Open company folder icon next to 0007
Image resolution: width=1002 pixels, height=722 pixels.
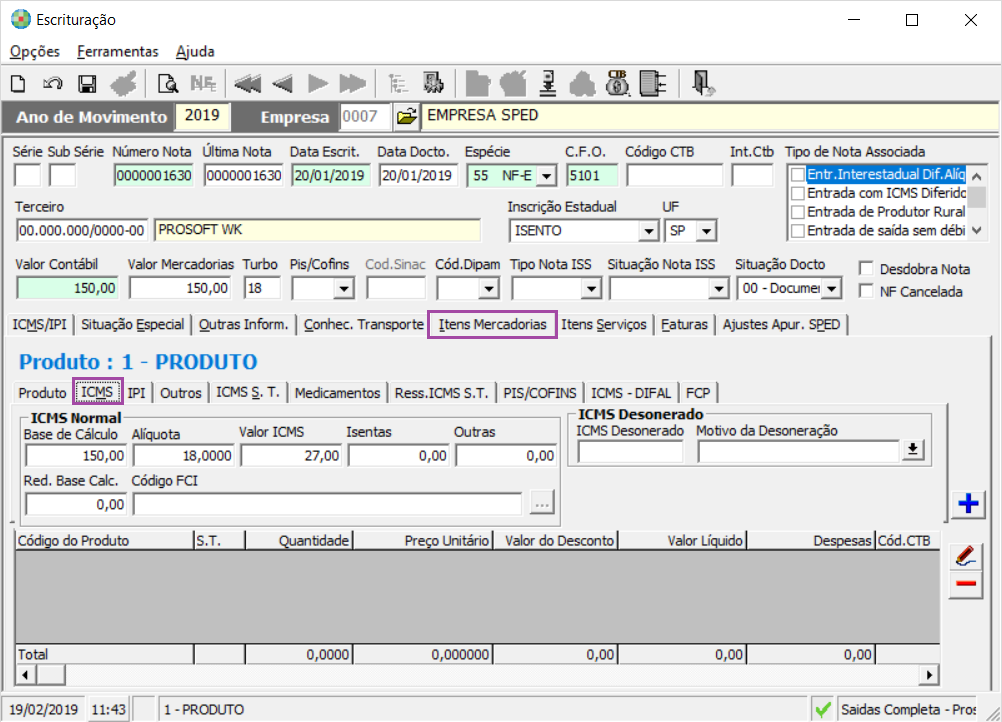coord(406,116)
